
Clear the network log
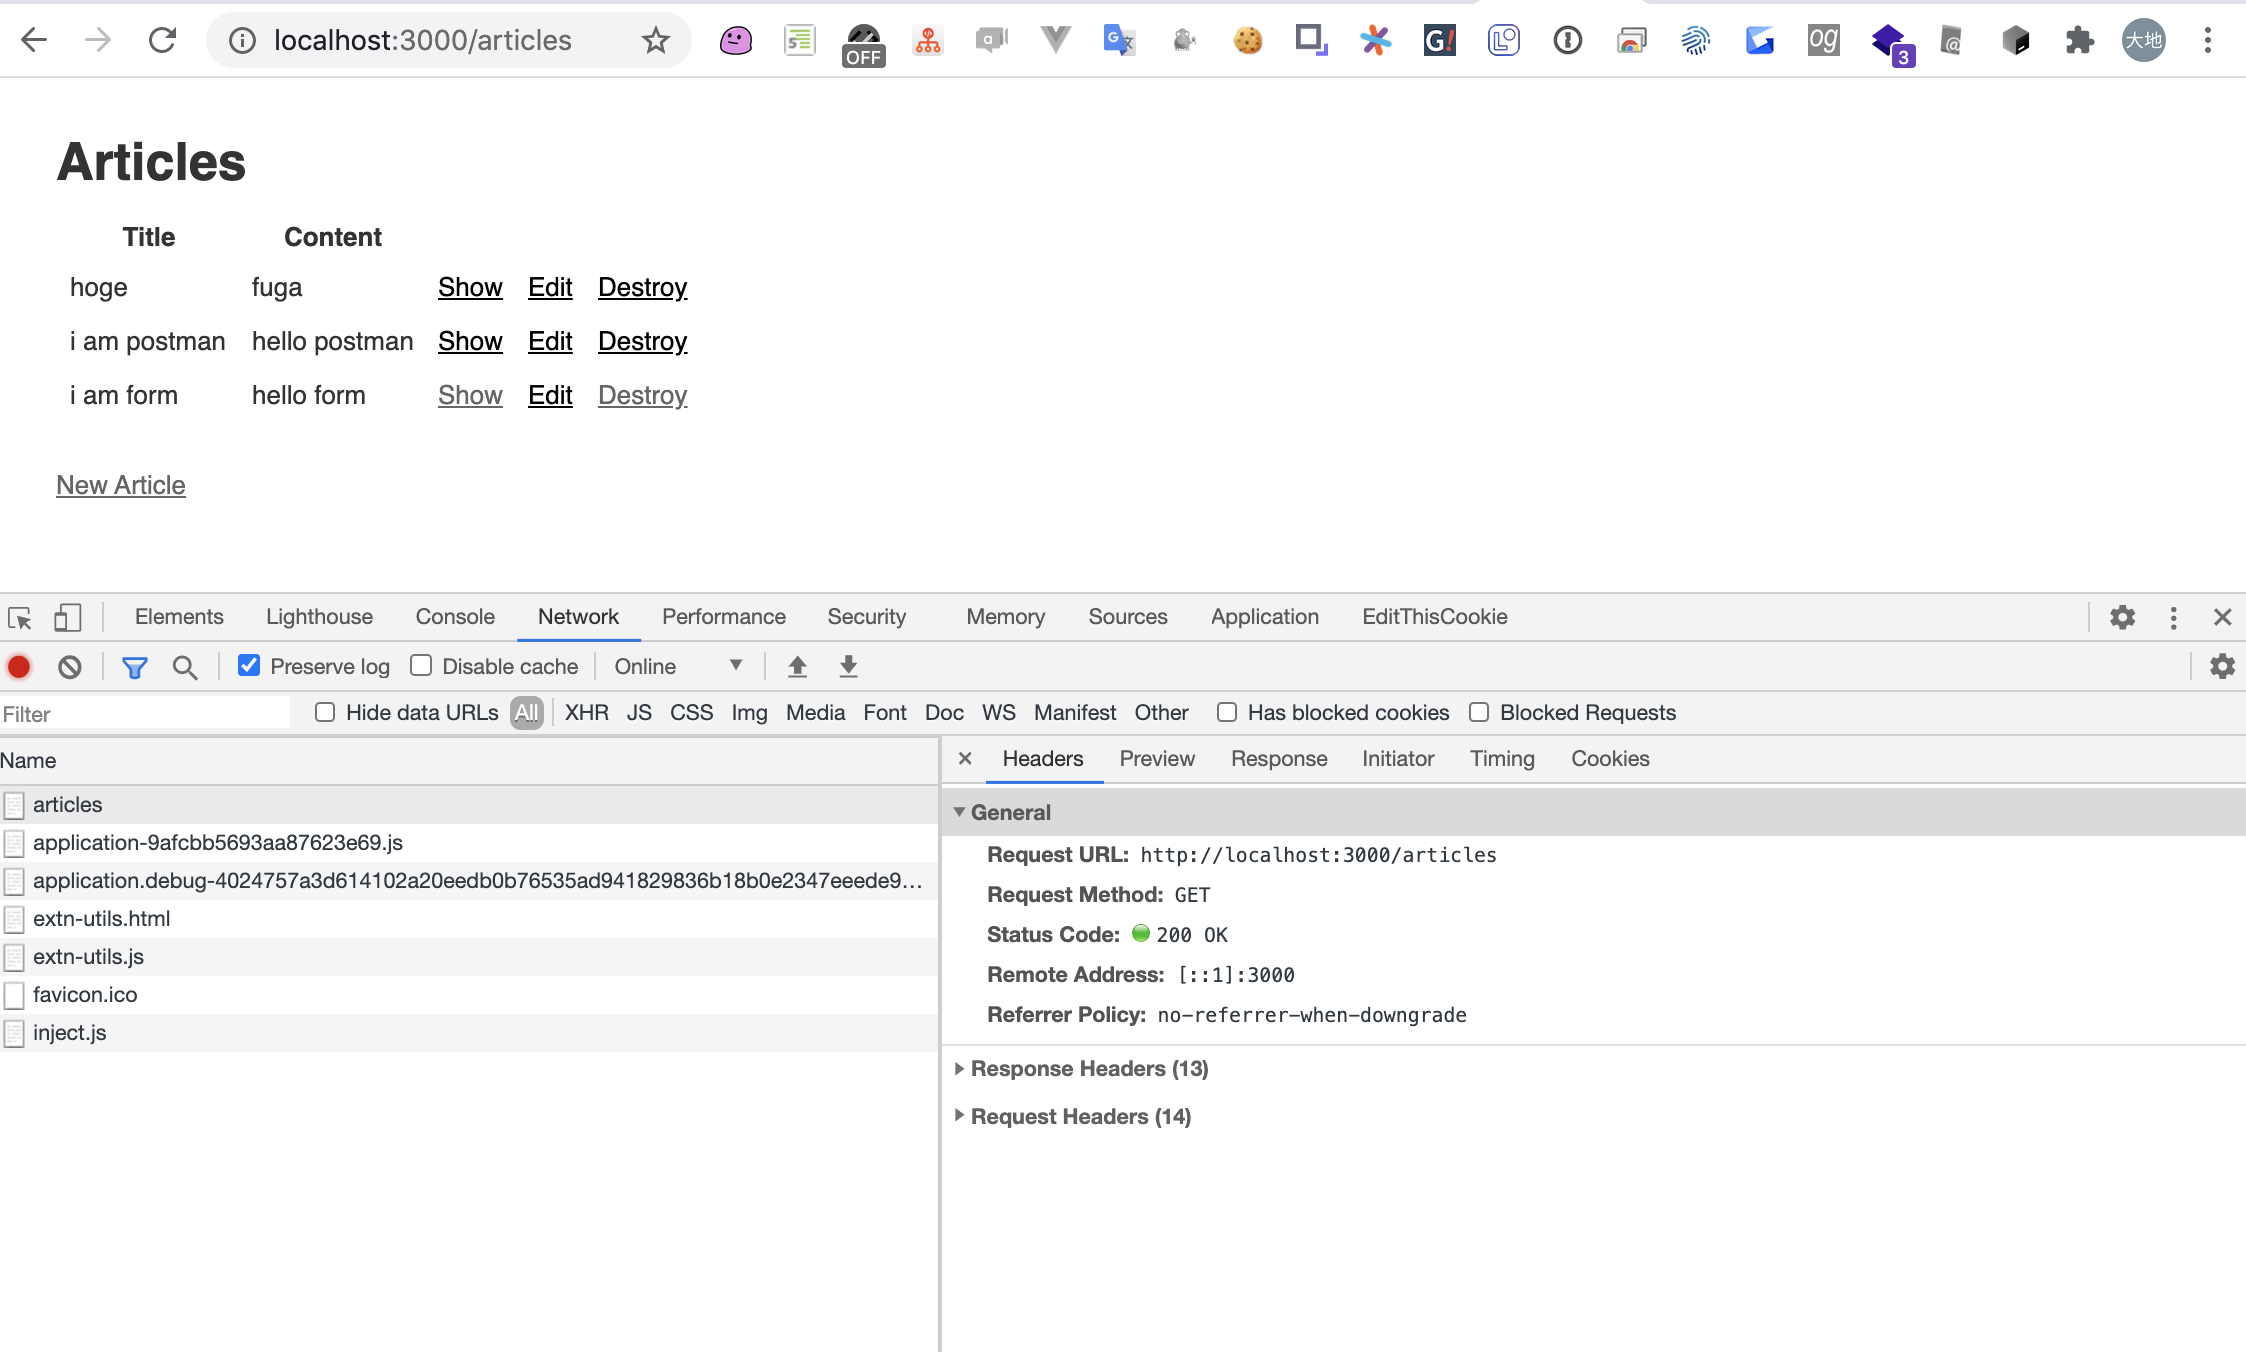click(x=69, y=667)
